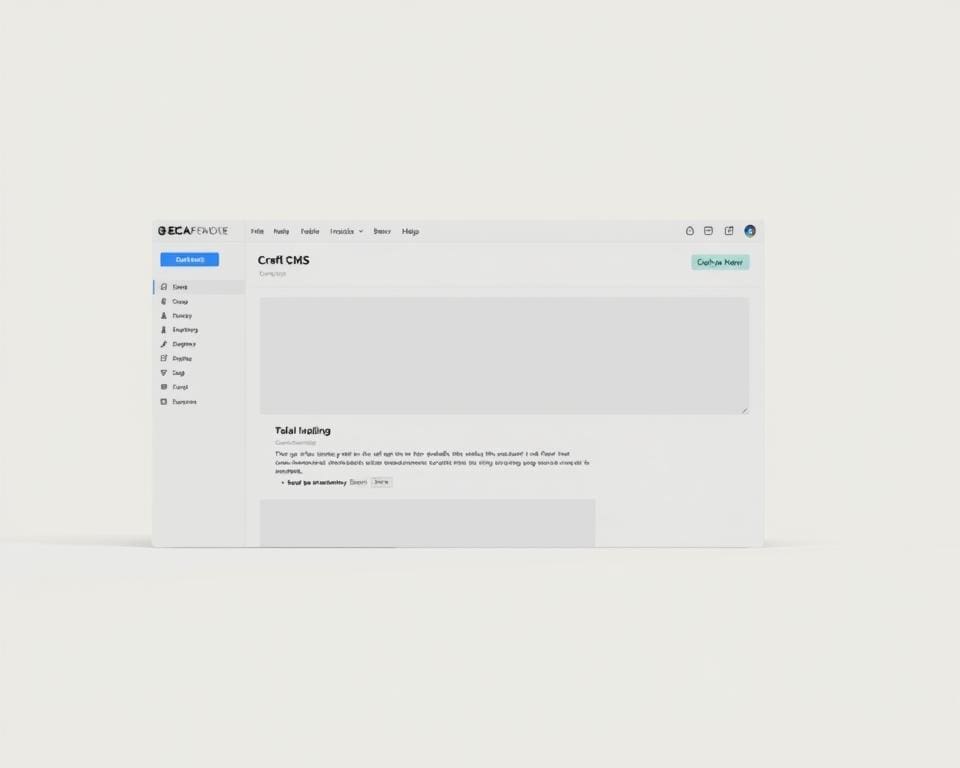Expand the list item beside the Start label
This screenshot has height=768, width=960.
[x=381, y=481]
